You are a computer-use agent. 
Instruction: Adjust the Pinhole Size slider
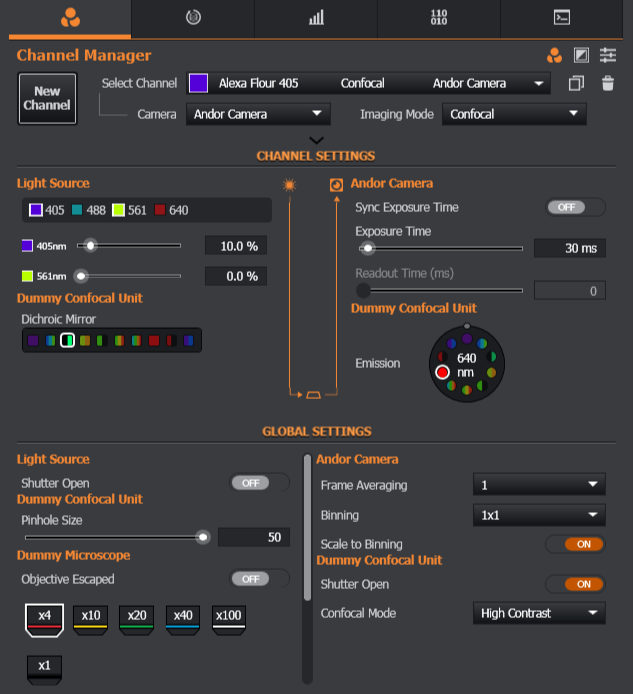tap(203, 537)
